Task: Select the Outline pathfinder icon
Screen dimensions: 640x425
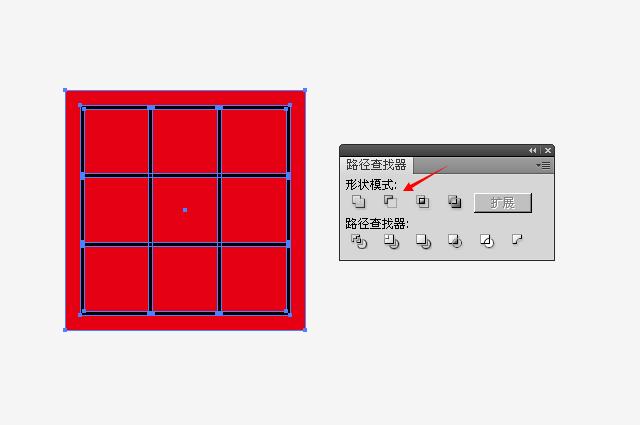Action: 487,241
